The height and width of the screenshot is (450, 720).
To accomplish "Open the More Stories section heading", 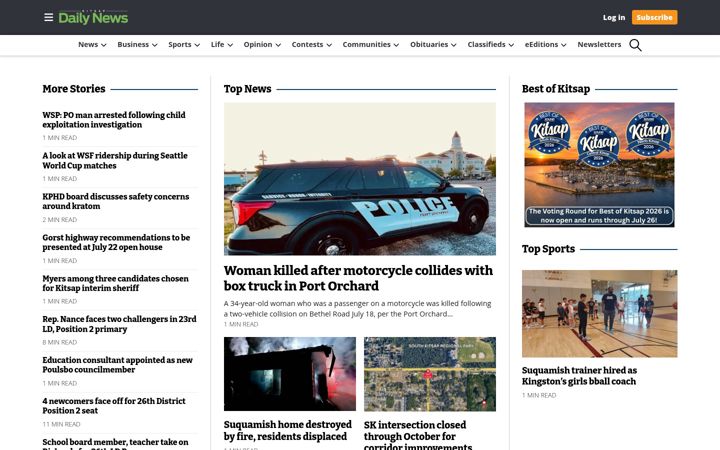I will click(74, 89).
